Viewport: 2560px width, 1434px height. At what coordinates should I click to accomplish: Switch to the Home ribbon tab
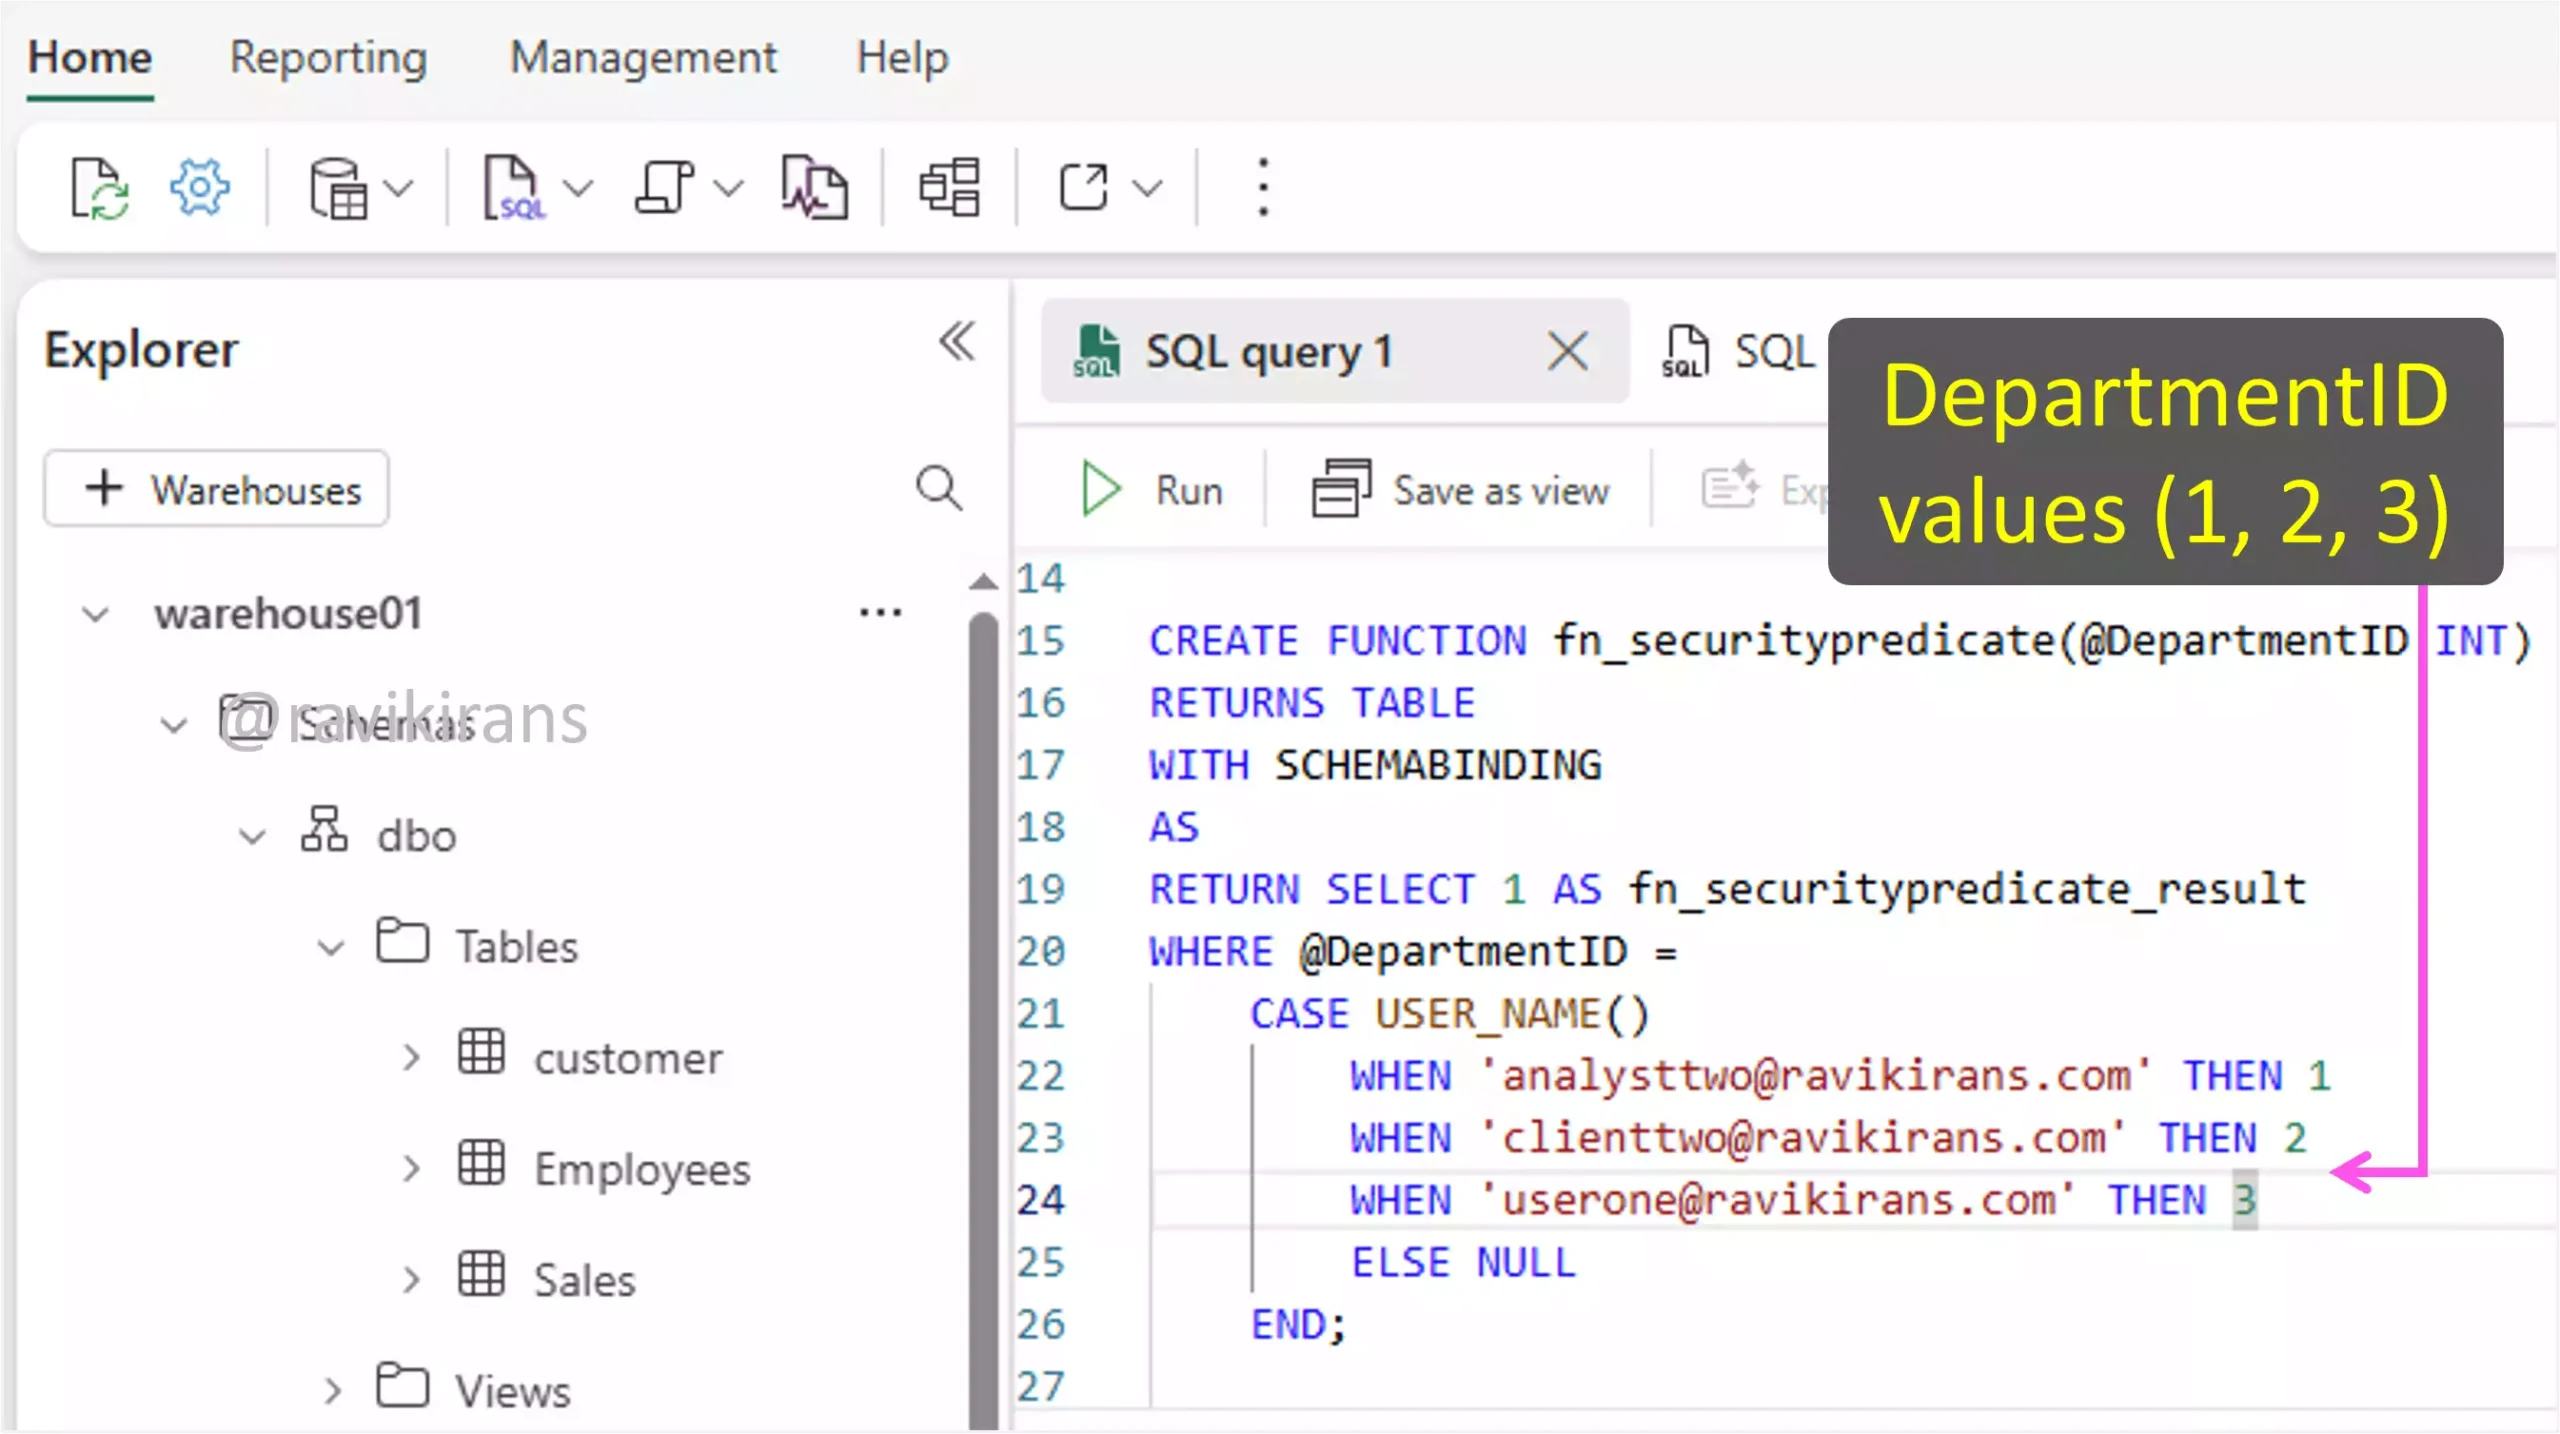(x=90, y=58)
